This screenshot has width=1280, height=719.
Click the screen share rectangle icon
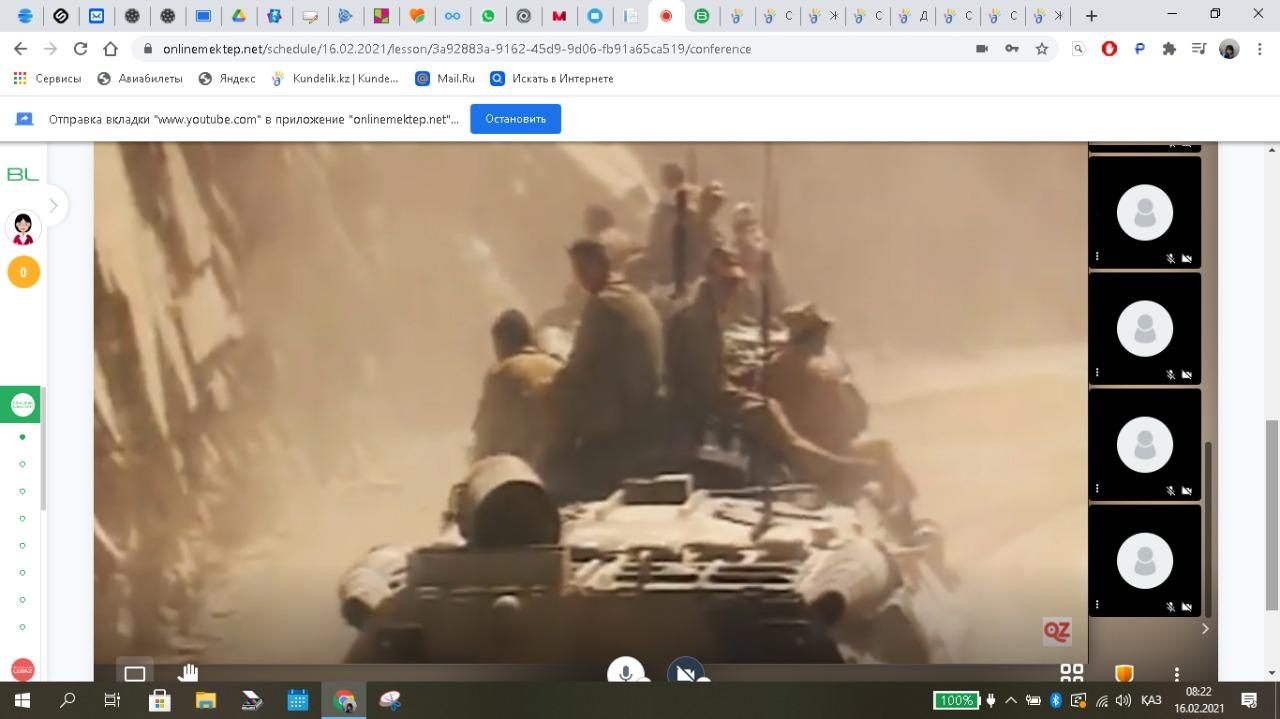pos(135,673)
